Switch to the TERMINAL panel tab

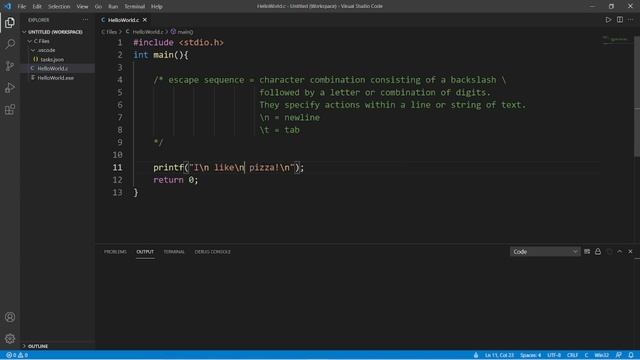pyautogui.click(x=174, y=252)
